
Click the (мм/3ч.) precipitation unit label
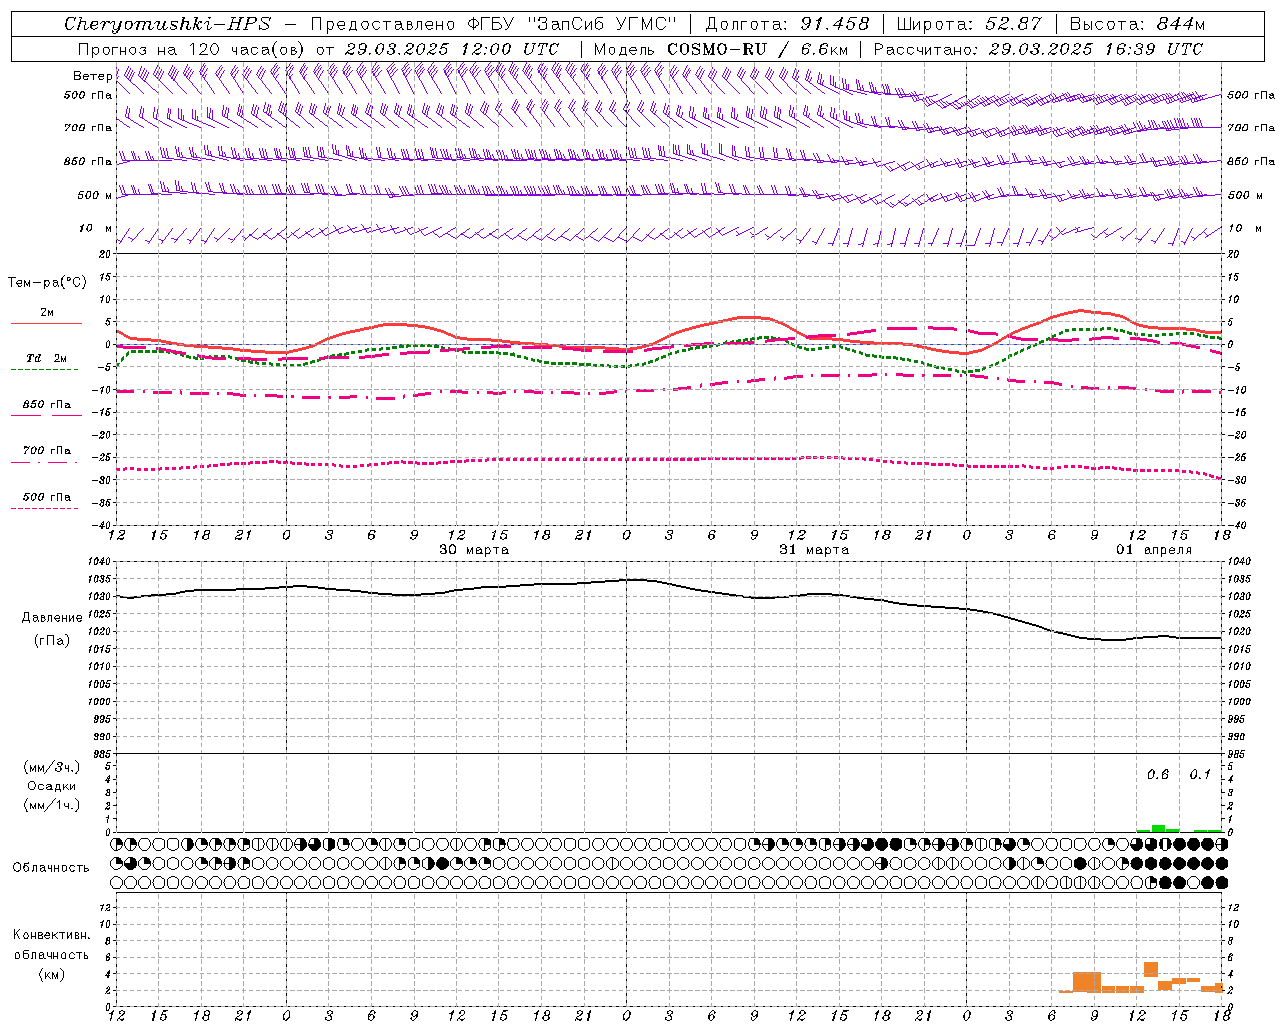[51, 768]
